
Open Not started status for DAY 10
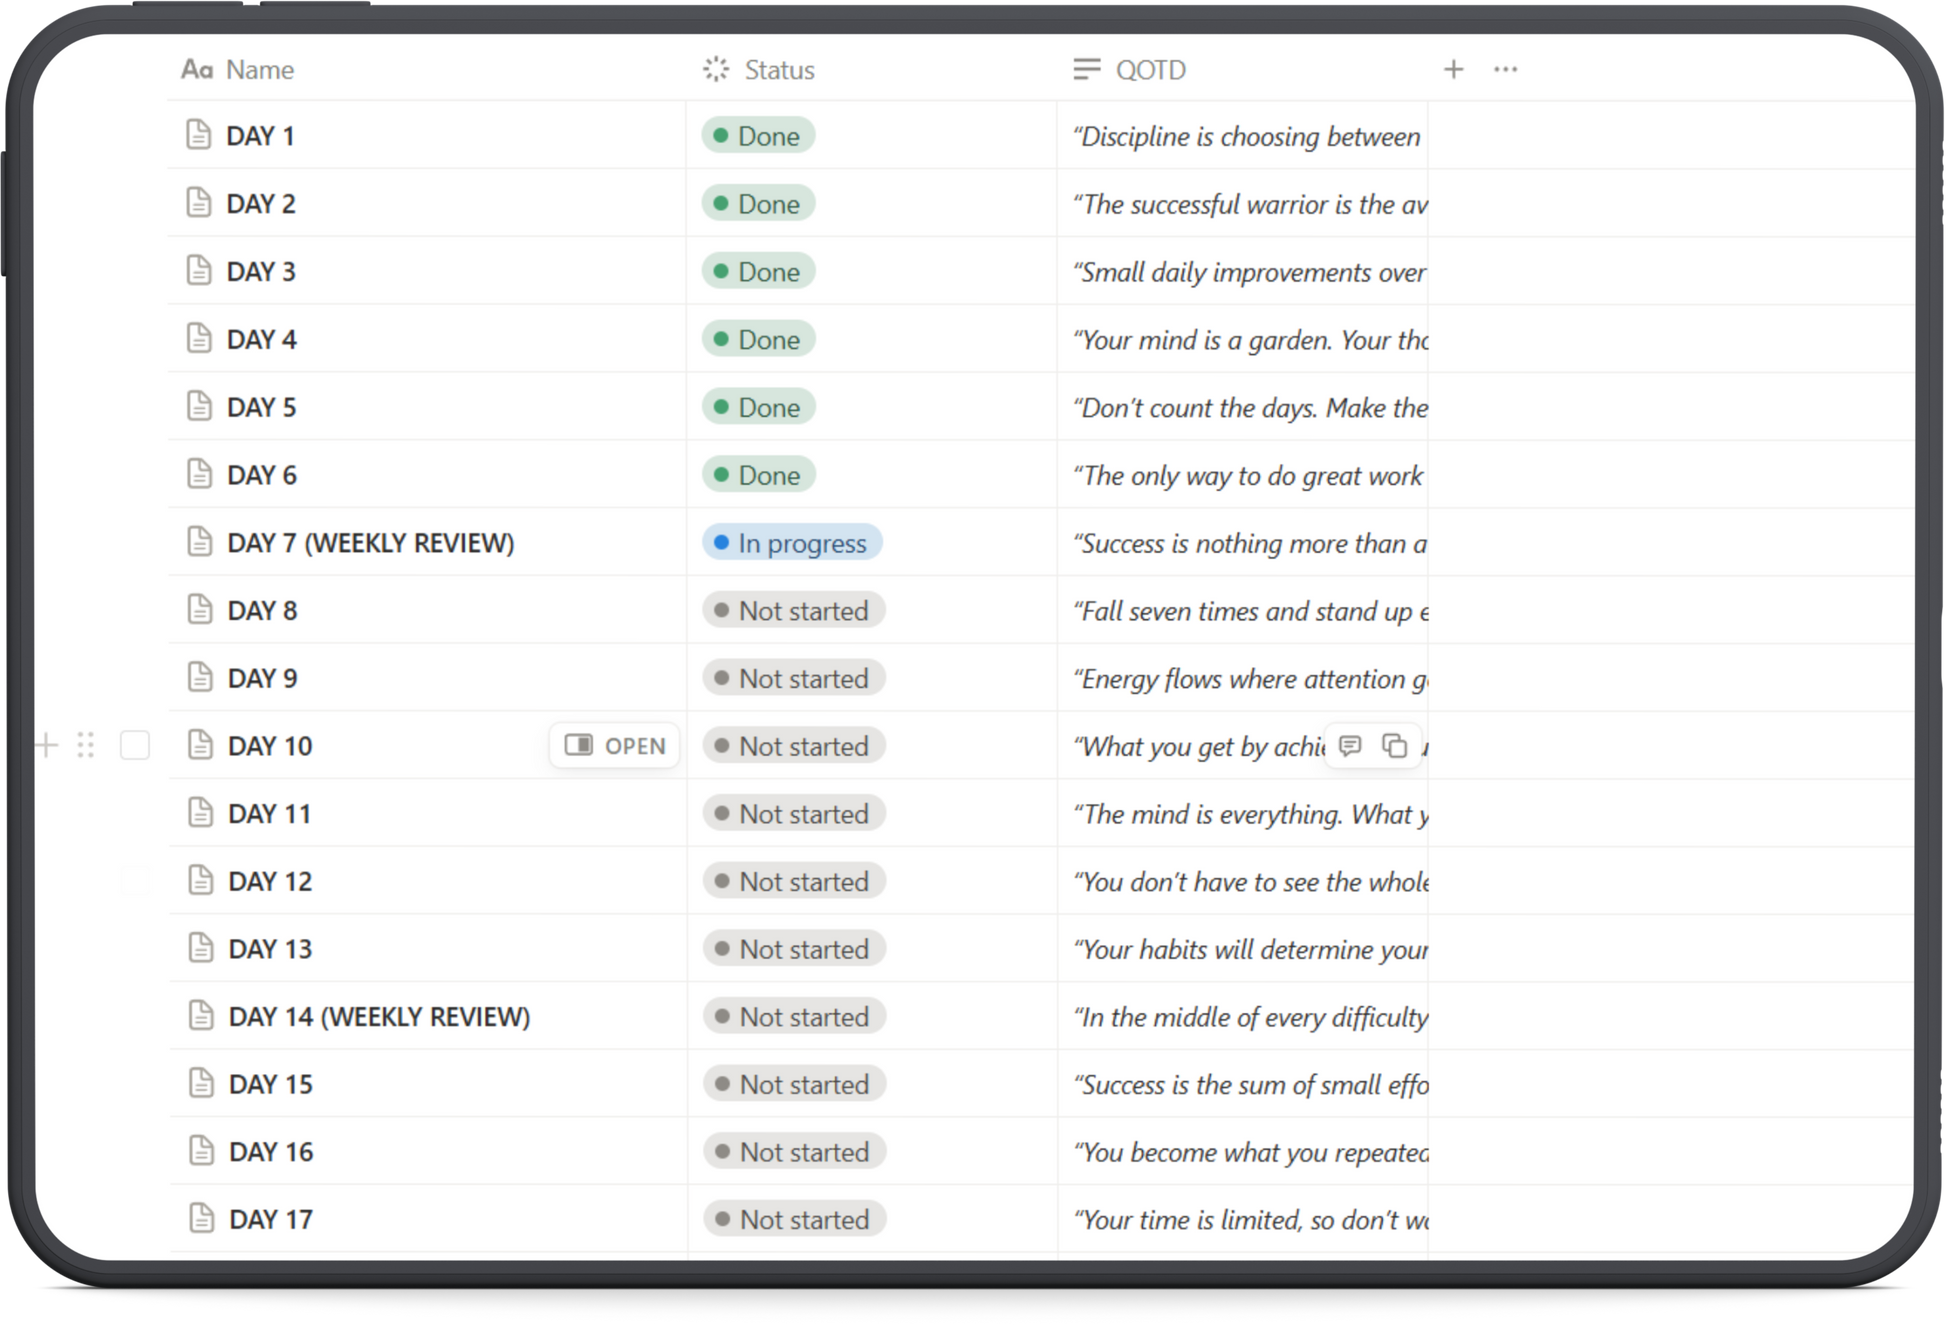[x=794, y=746]
